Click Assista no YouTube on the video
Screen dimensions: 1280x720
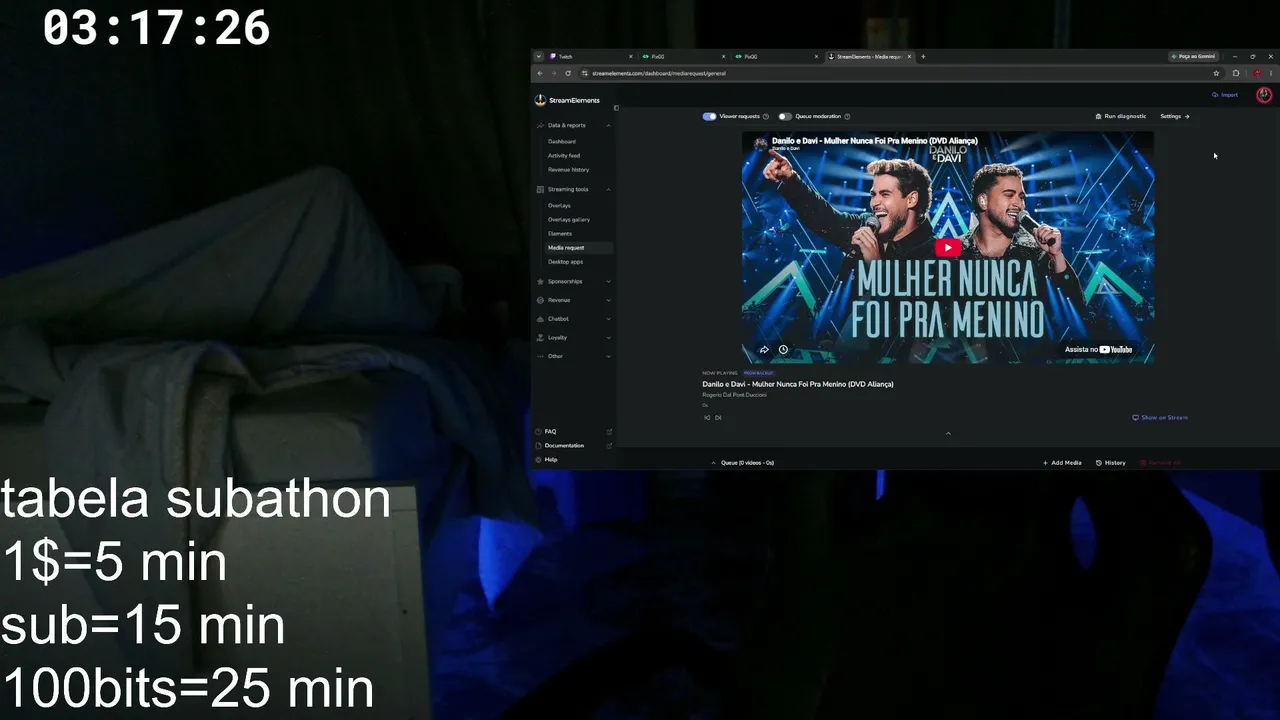pyautogui.click(x=1098, y=350)
